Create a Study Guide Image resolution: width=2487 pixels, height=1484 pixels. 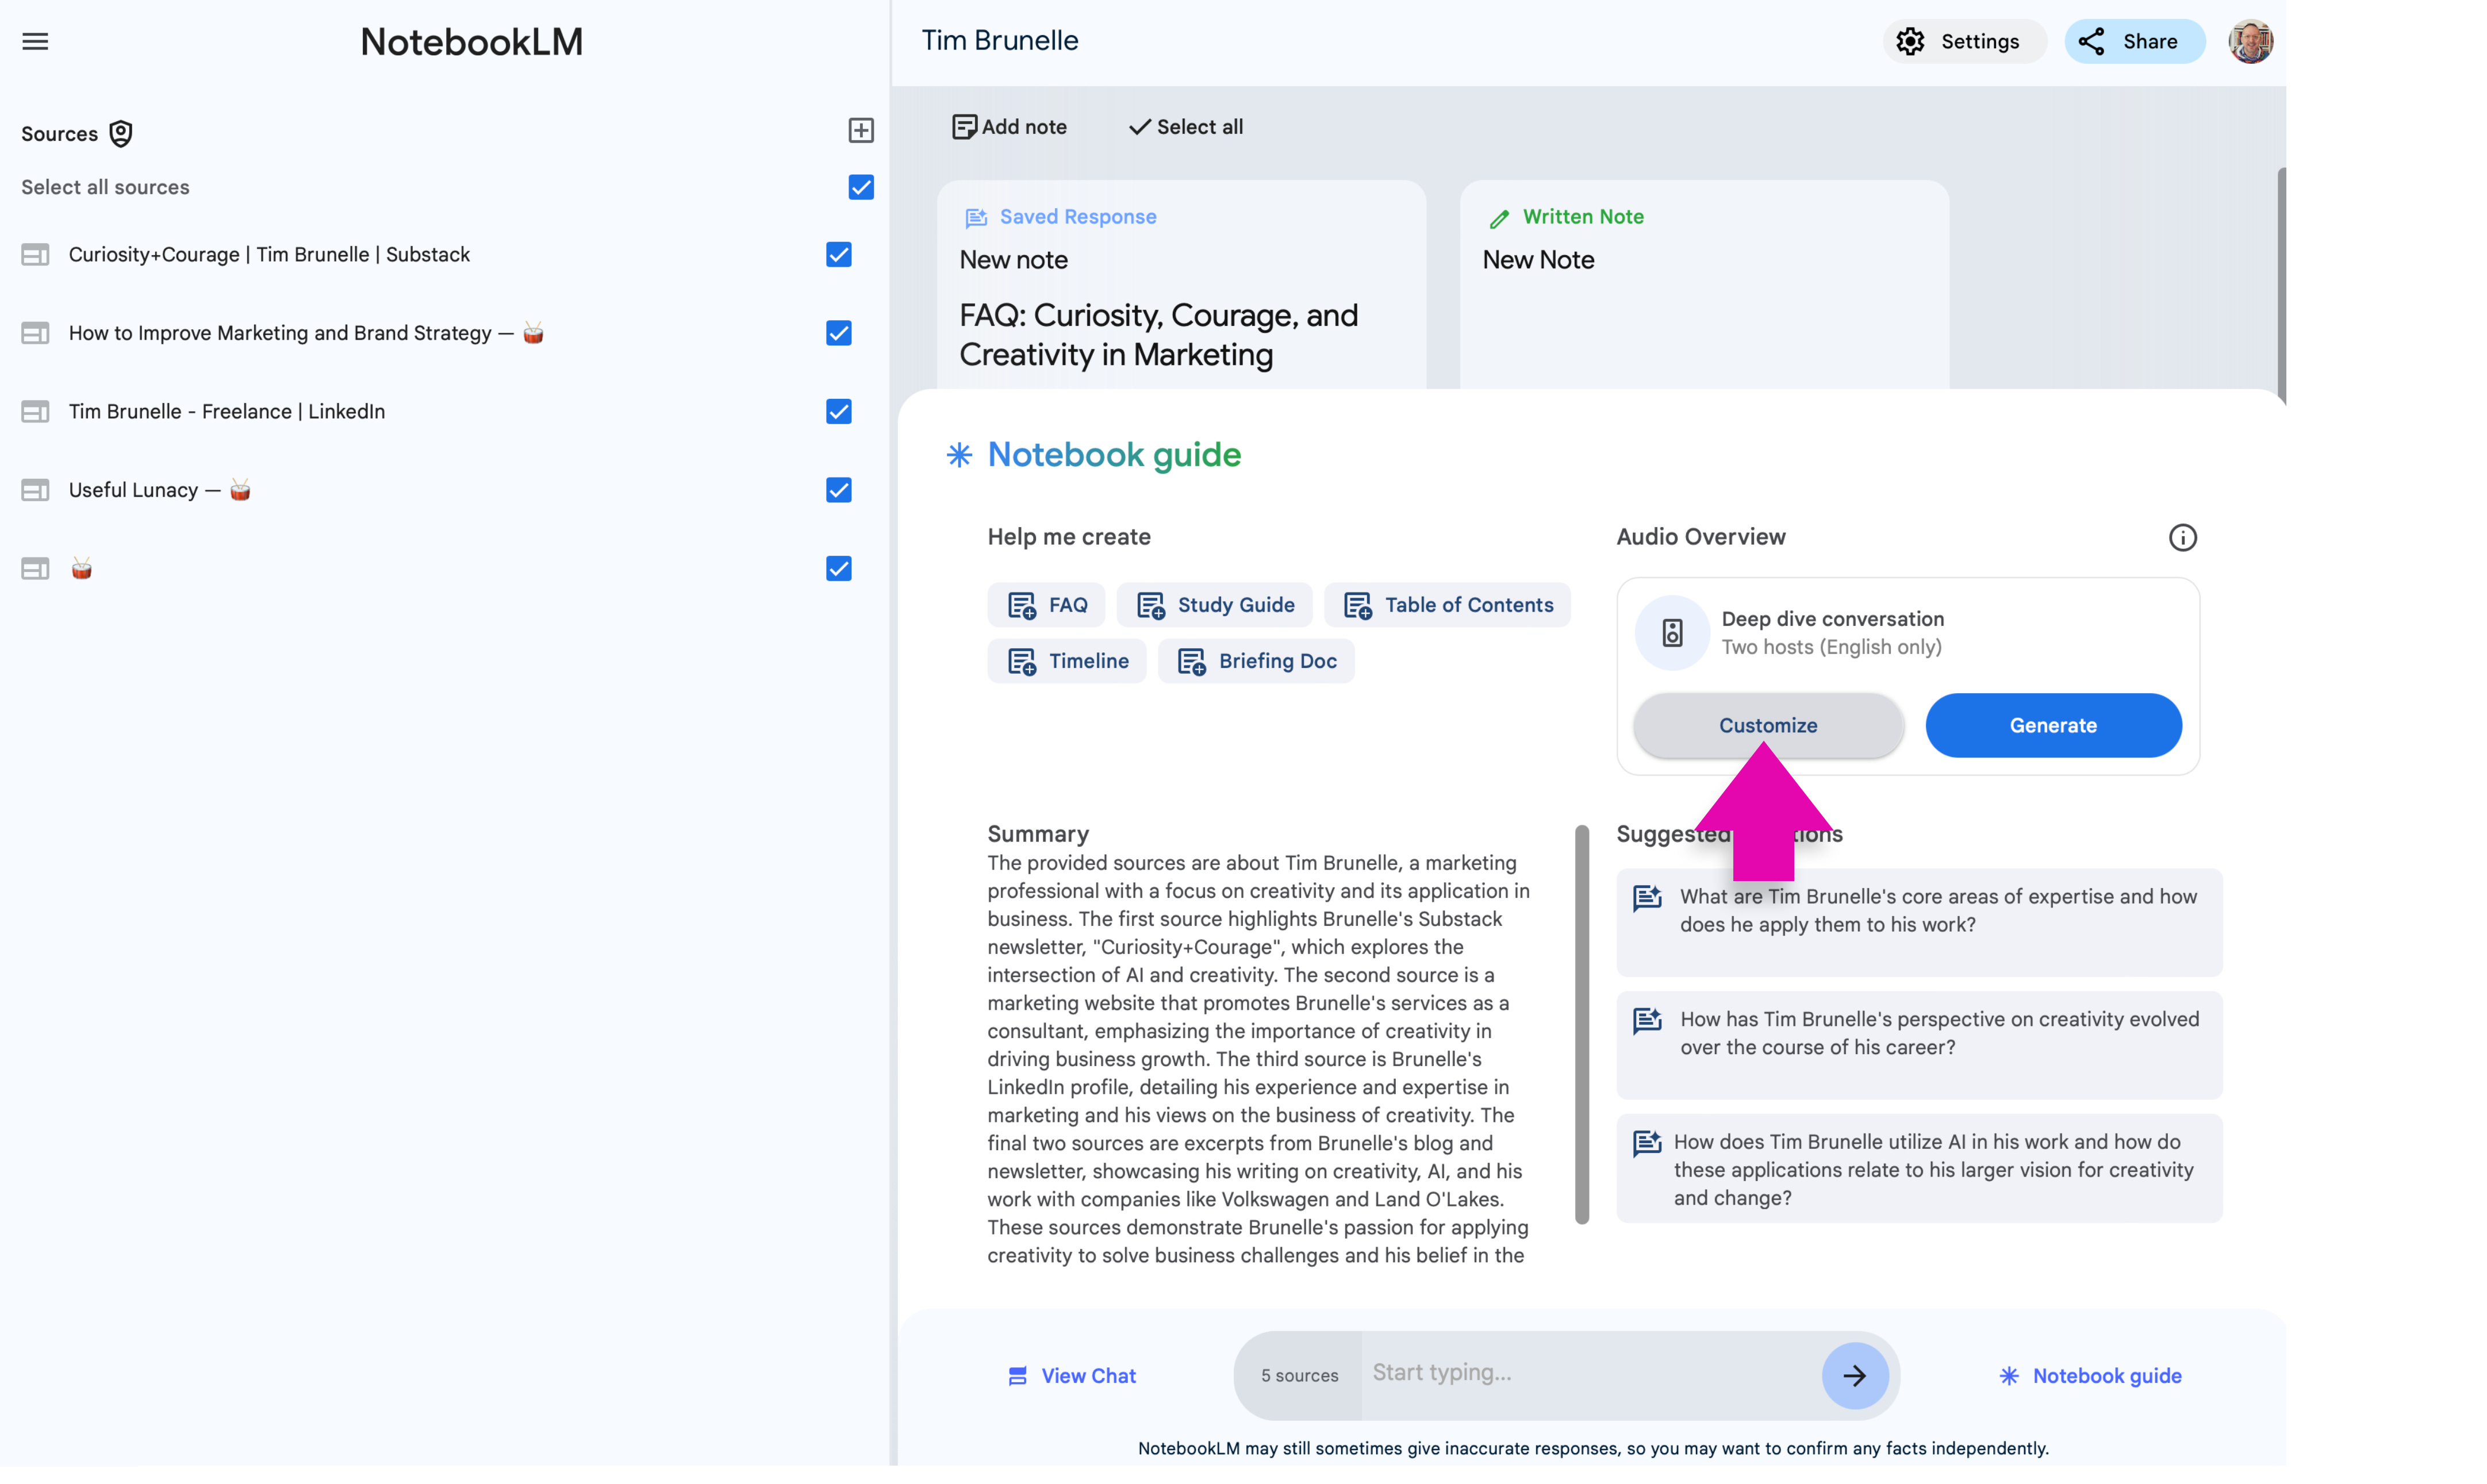(x=1214, y=605)
